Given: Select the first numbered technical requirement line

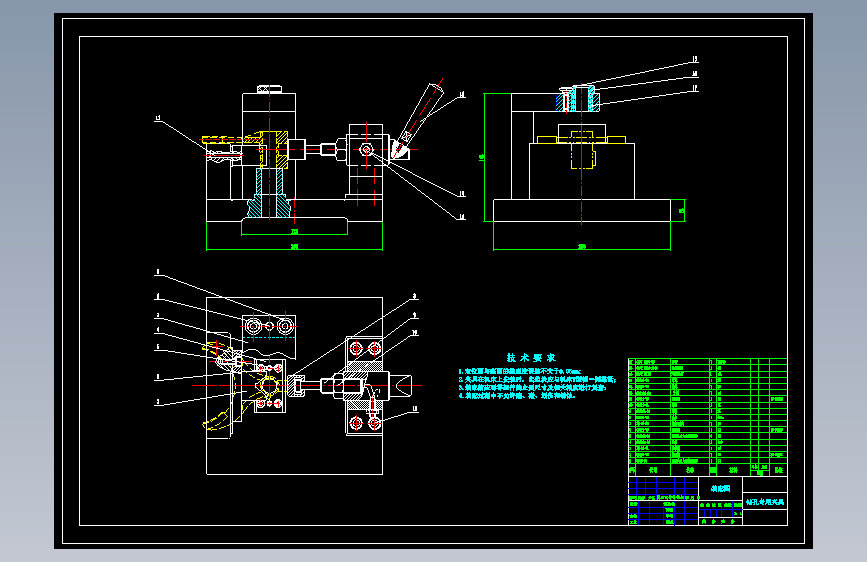Looking at the screenshot, I should (520, 371).
